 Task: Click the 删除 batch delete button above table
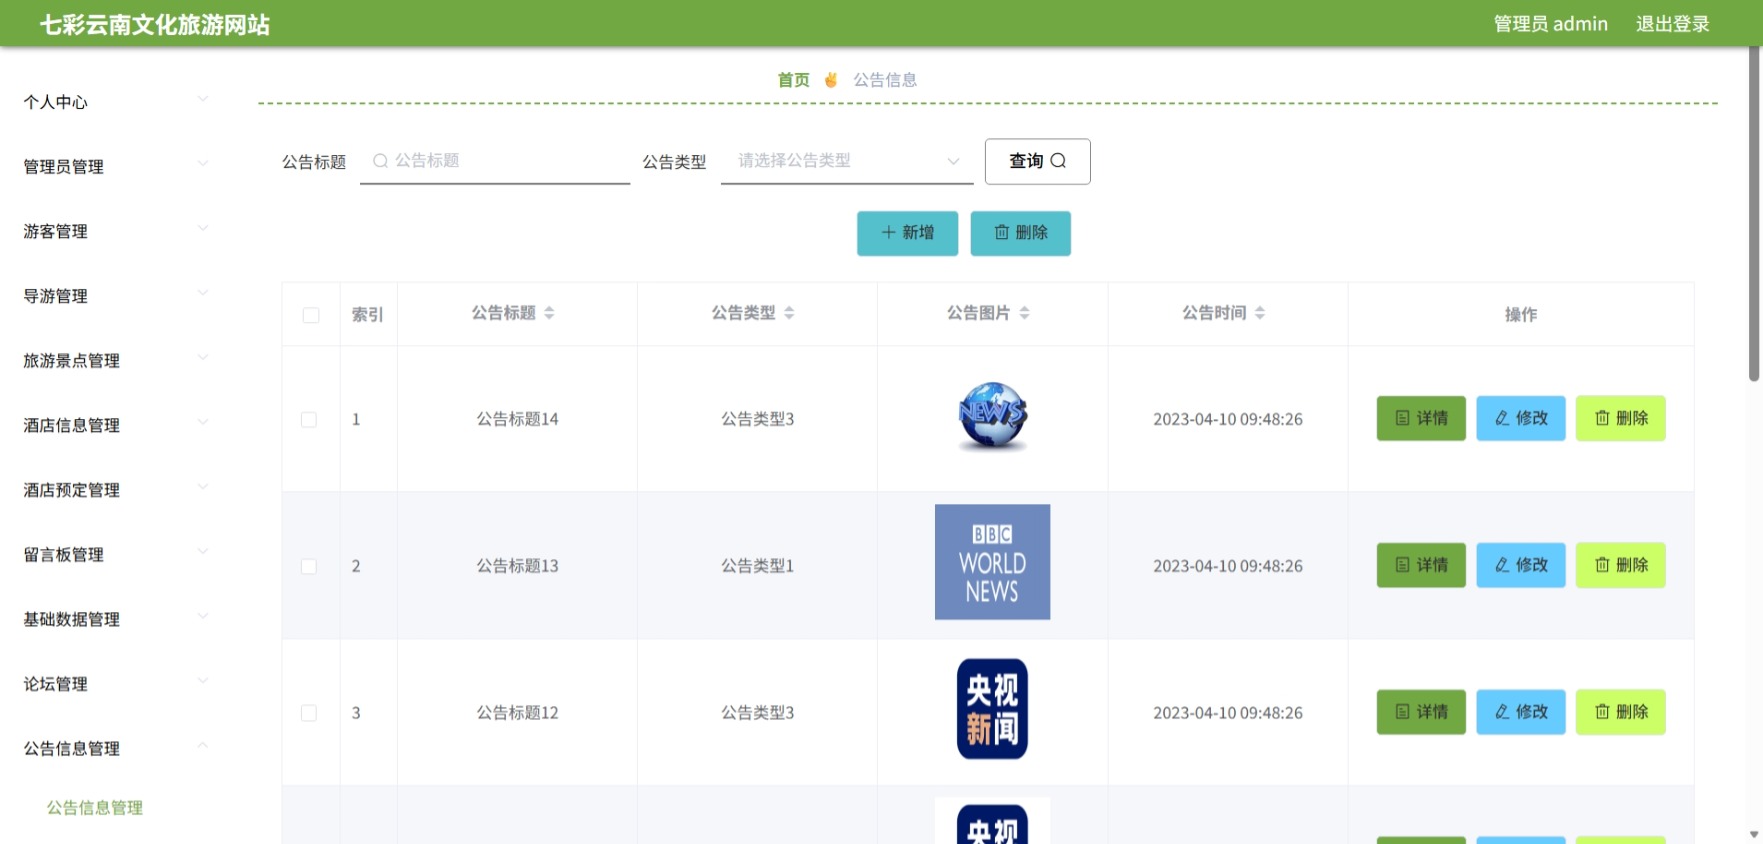pyautogui.click(x=1020, y=233)
